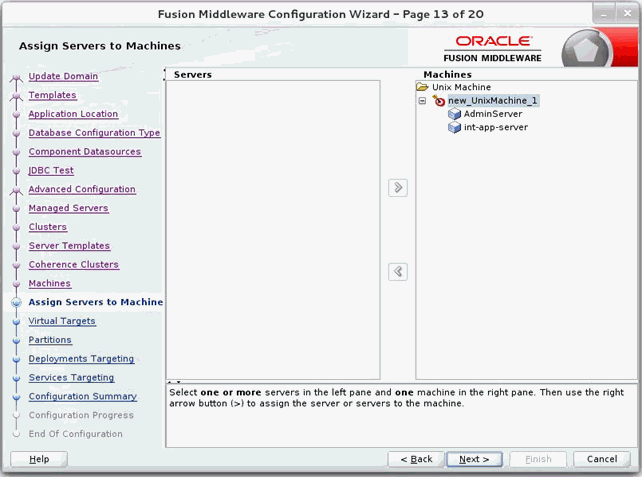Screen dimensions: 642x477
Task: Select new_UnixMachine_1 in Machines tree
Action: point(493,100)
